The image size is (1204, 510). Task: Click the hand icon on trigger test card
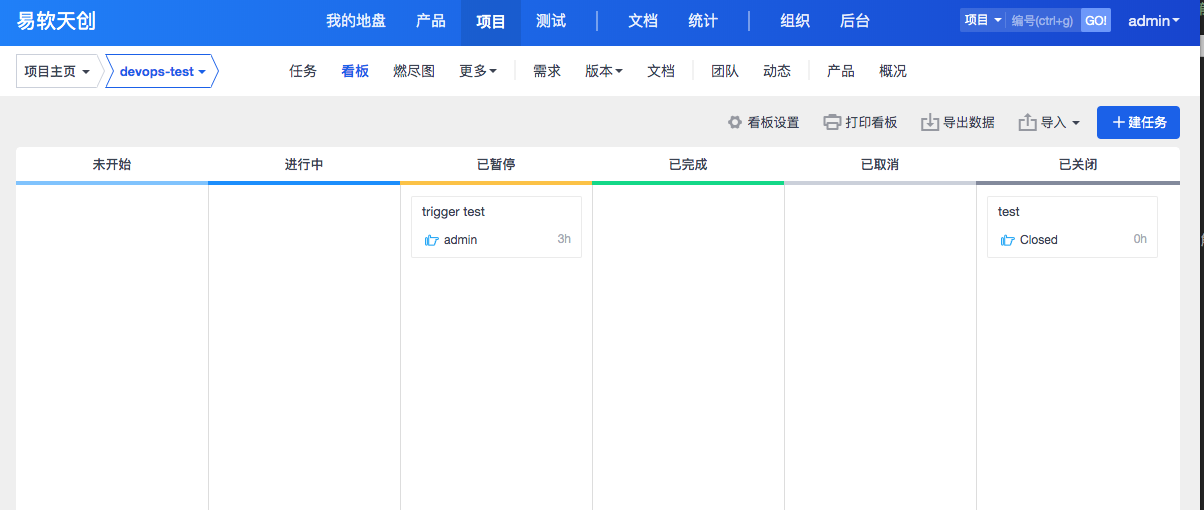click(x=432, y=240)
